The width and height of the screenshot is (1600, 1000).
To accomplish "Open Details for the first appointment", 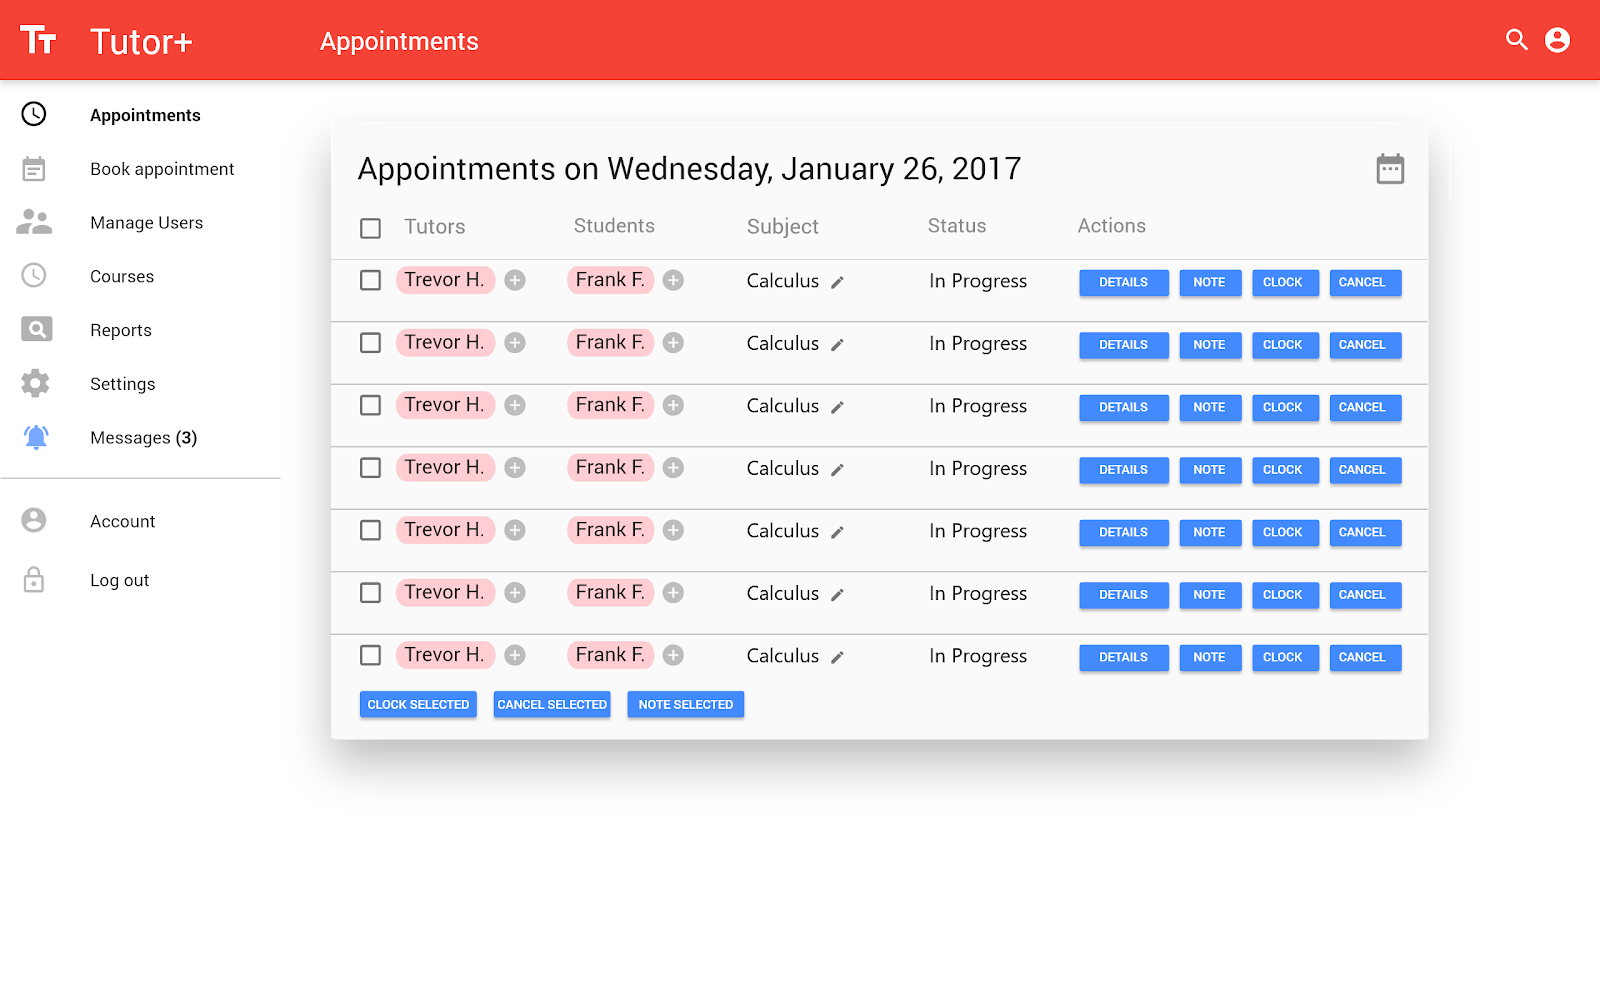I will 1123,283.
